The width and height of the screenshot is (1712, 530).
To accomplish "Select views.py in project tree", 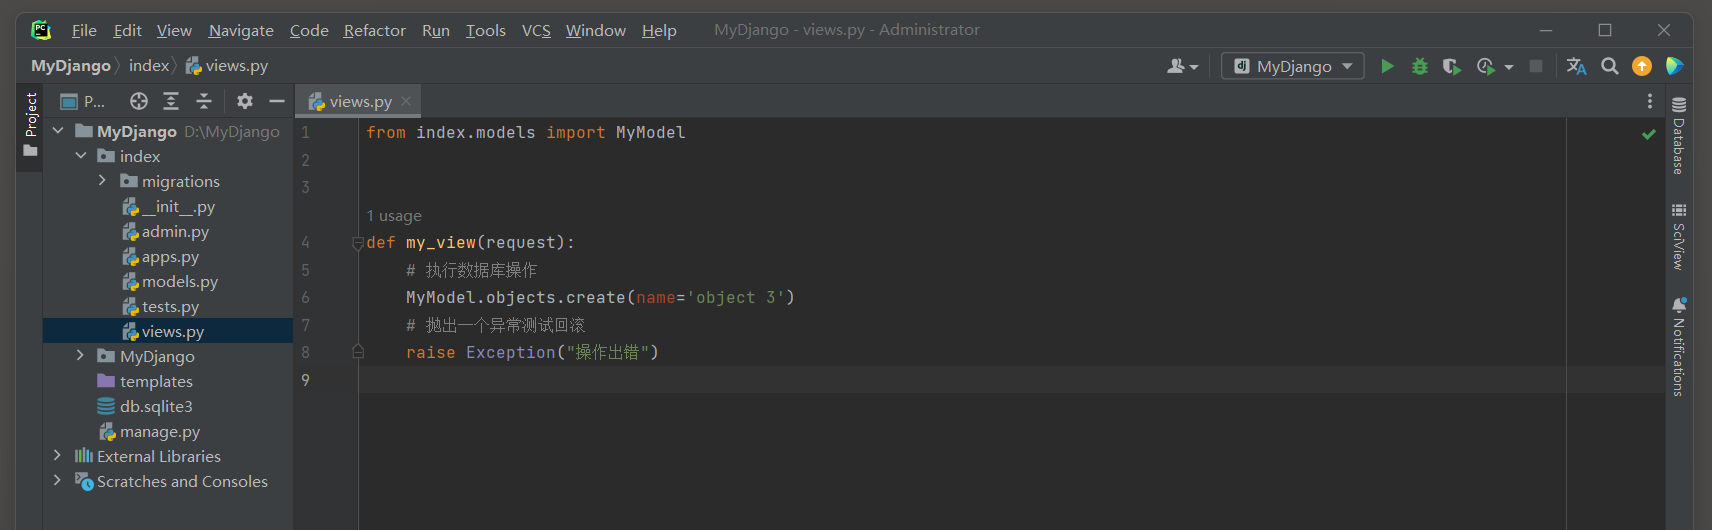I will (x=168, y=331).
